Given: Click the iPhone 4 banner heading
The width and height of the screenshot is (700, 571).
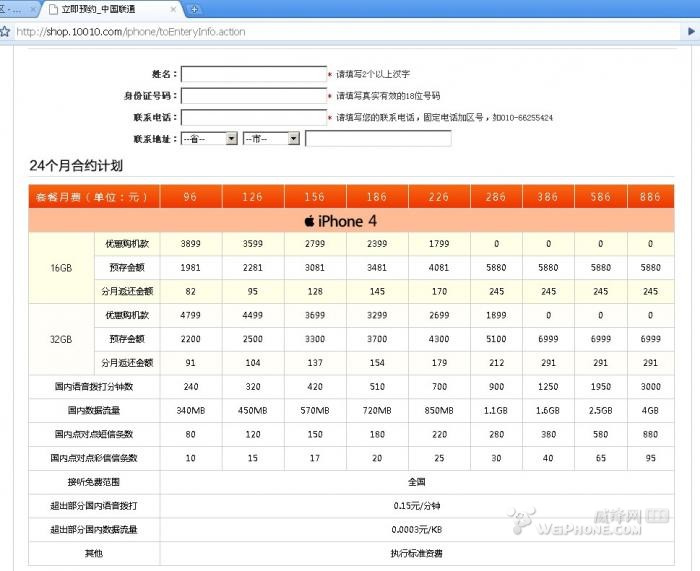Looking at the screenshot, I should pos(341,221).
